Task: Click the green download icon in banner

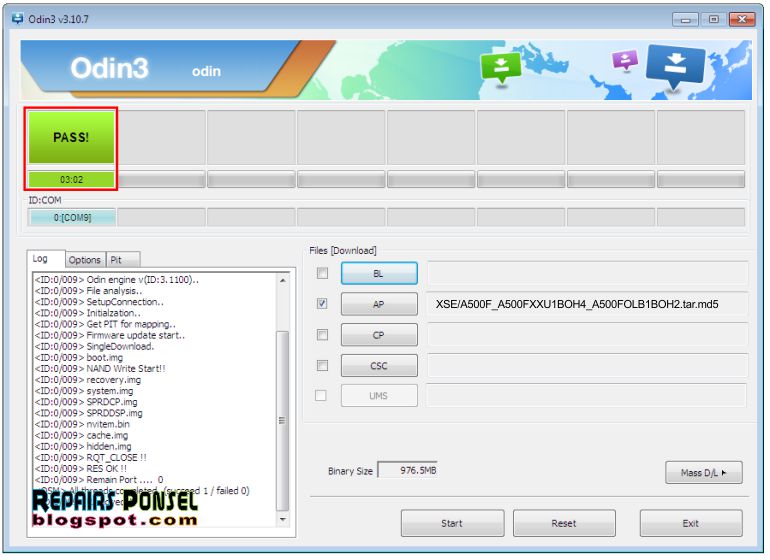Action: [501, 68]
